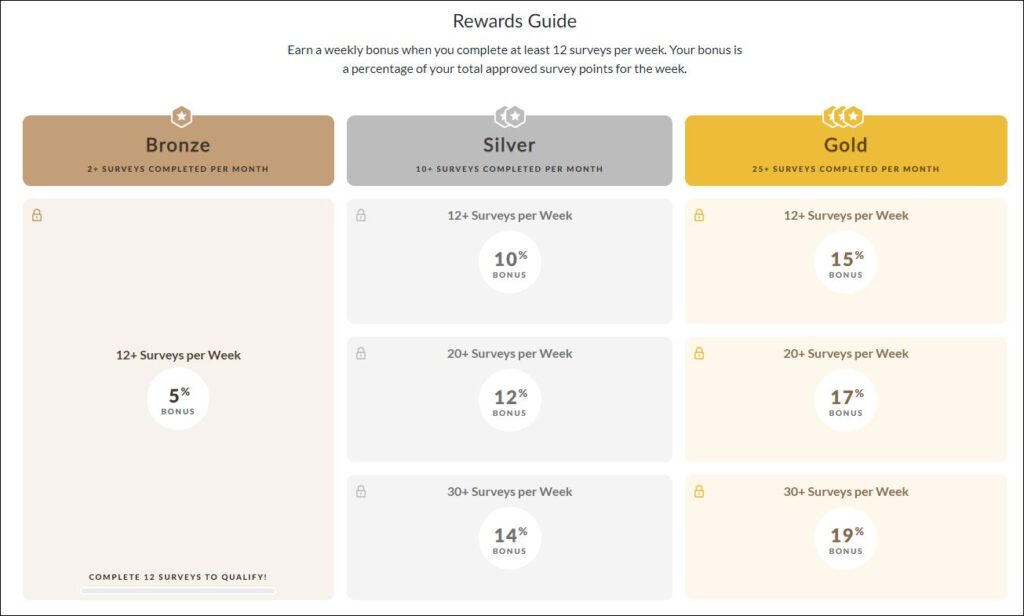
Task: Click Silver '20+ Surveys per Week' label
Action: (x=509, y=353)
